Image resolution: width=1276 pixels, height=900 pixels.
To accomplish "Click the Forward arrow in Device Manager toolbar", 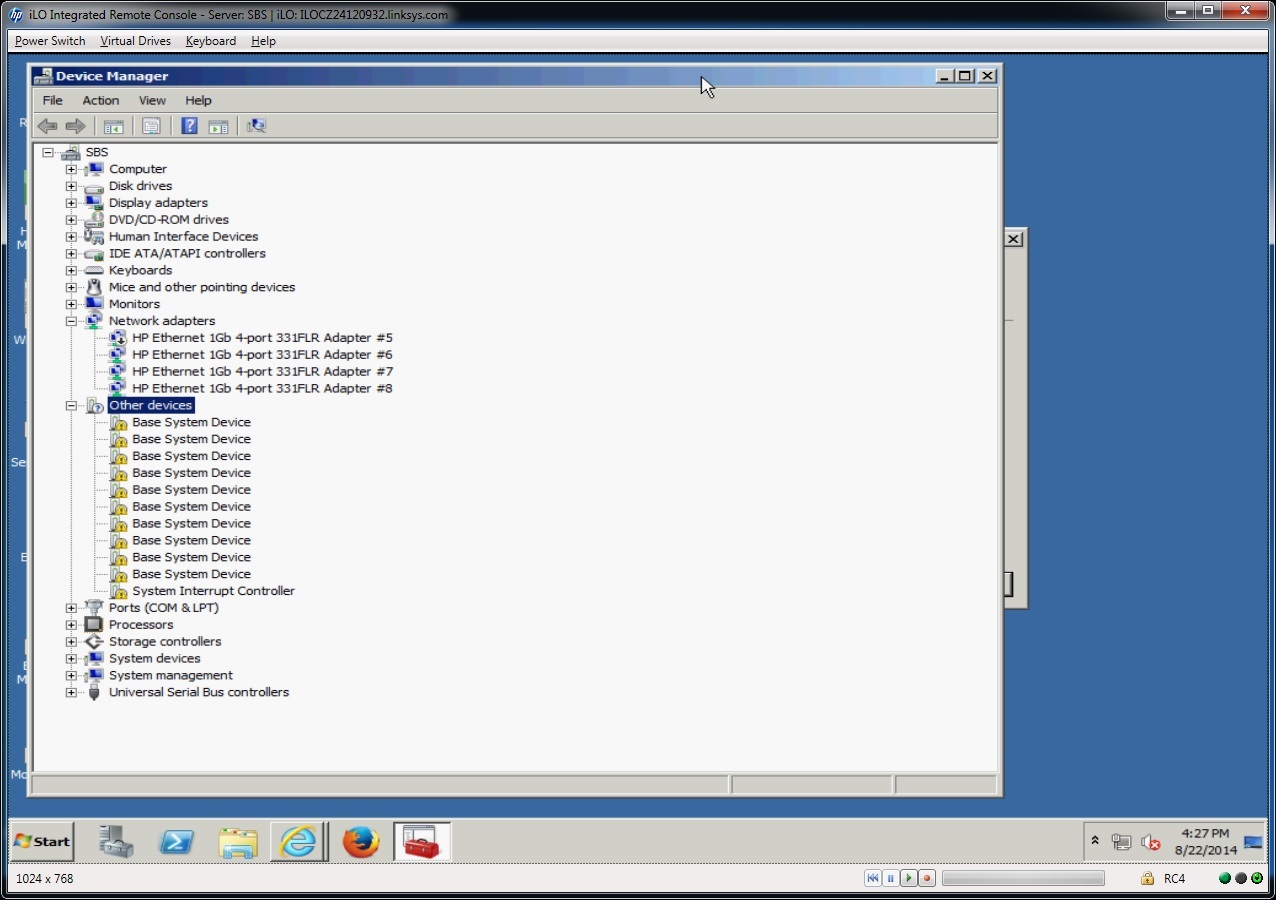I will tap(75, 126).
